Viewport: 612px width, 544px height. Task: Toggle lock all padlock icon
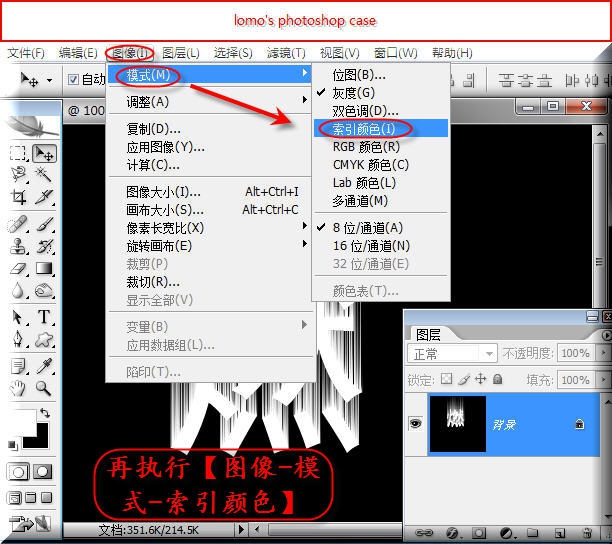point(497,379)
